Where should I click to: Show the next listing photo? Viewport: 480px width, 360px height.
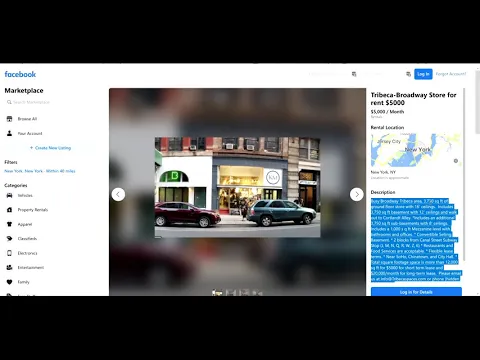pyautogui.click(x=357, y=194)
